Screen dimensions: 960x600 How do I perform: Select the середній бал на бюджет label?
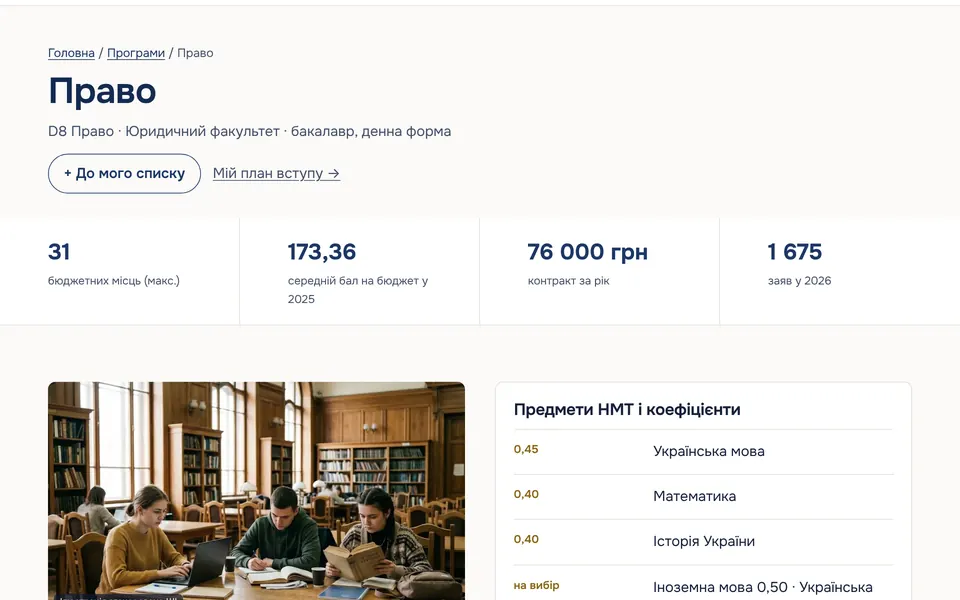coord(358,290)
